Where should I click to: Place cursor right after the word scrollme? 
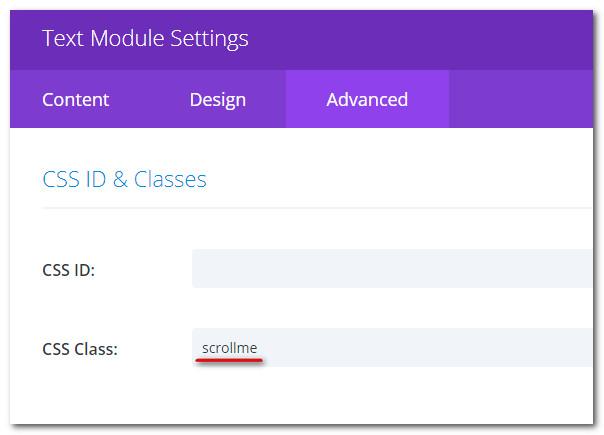[259, 348]
